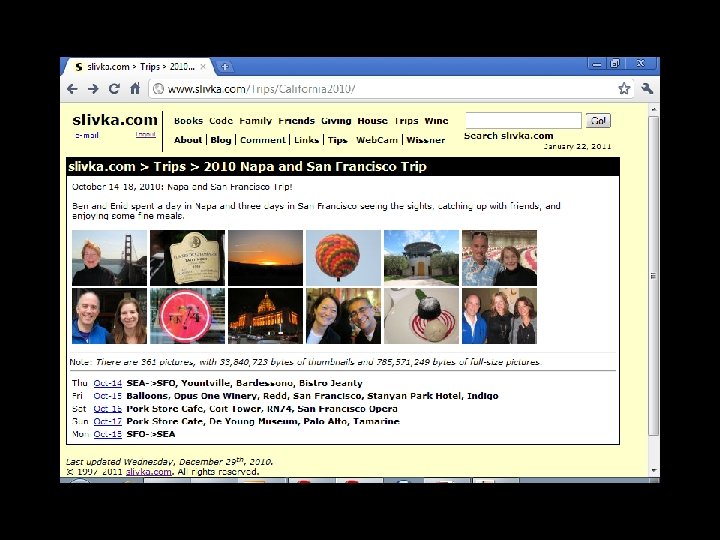Open the Golden Gate Bridge photo thumbnail
The height and width of the screenshot is (540, 720).
click(x=109, y=258)
